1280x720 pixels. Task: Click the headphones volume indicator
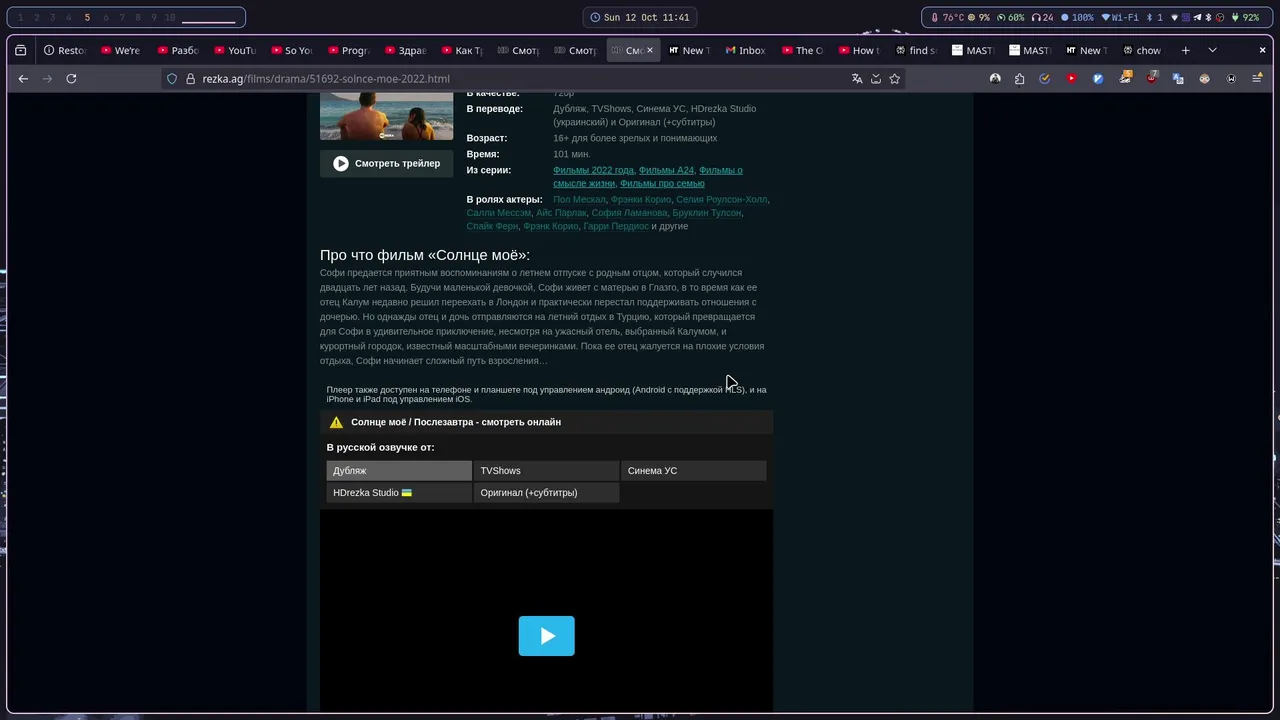(1042, 17)
